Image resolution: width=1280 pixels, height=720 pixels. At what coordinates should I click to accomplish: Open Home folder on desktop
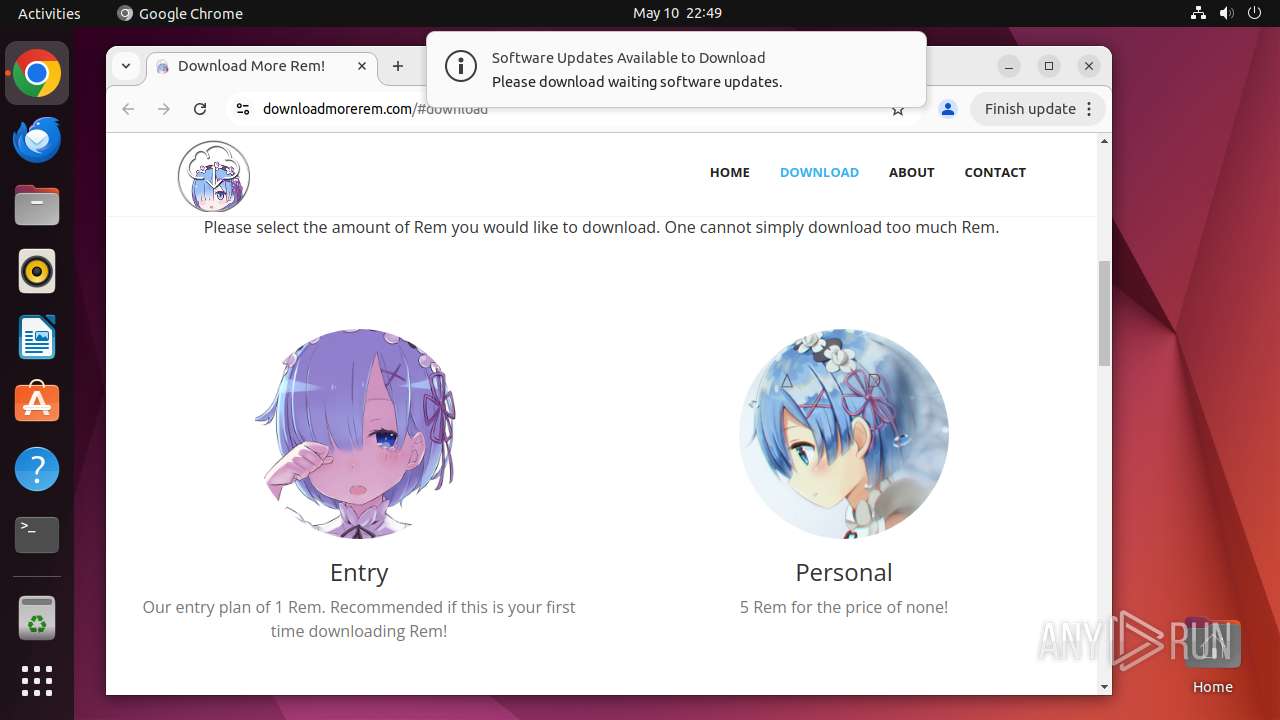click(x=1212, y=656)
